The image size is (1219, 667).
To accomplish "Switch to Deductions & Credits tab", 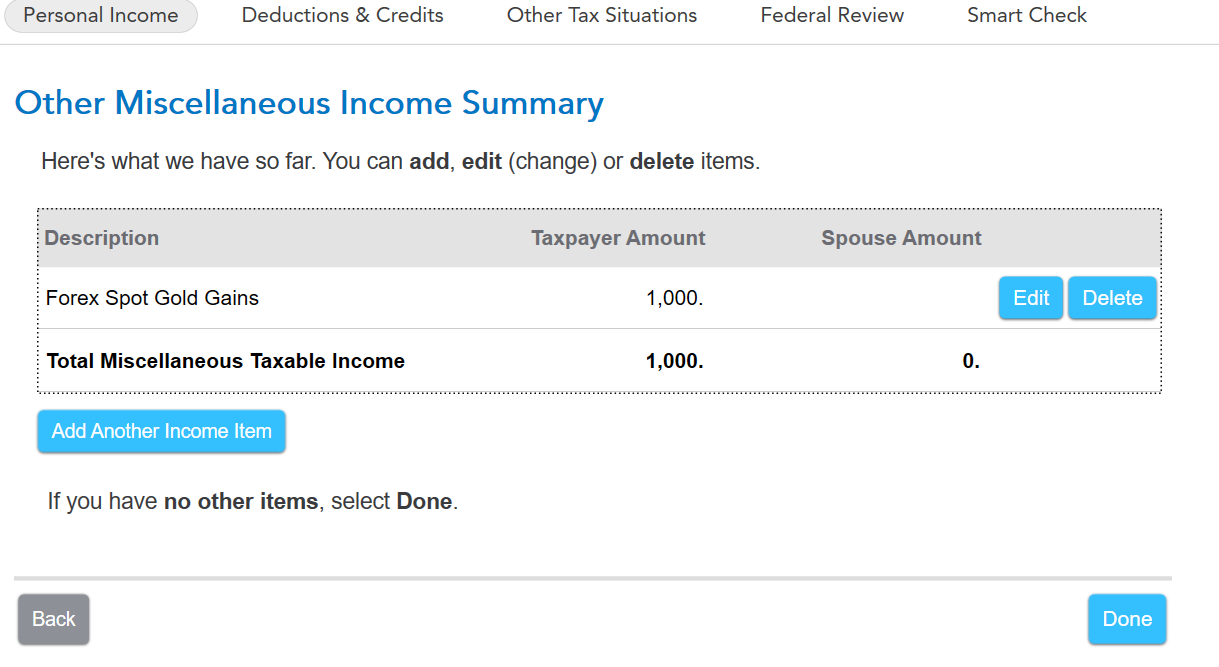I will click(342, 16).
